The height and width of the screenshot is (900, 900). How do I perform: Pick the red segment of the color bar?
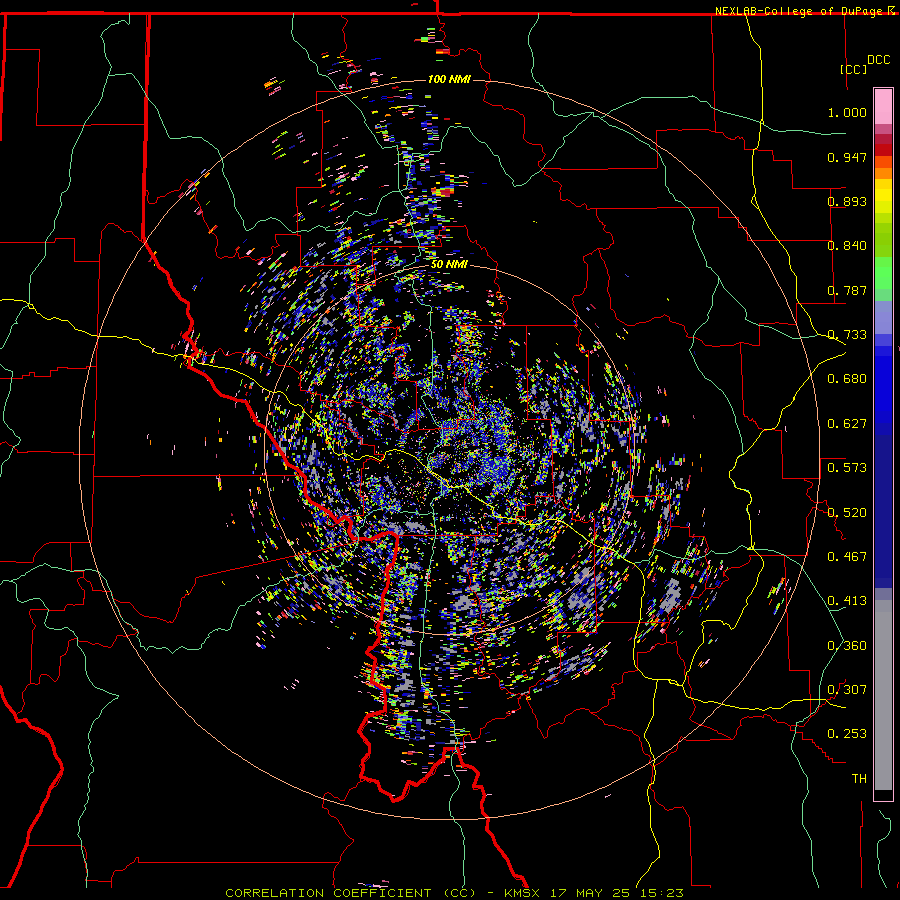[x=883, y=150]
